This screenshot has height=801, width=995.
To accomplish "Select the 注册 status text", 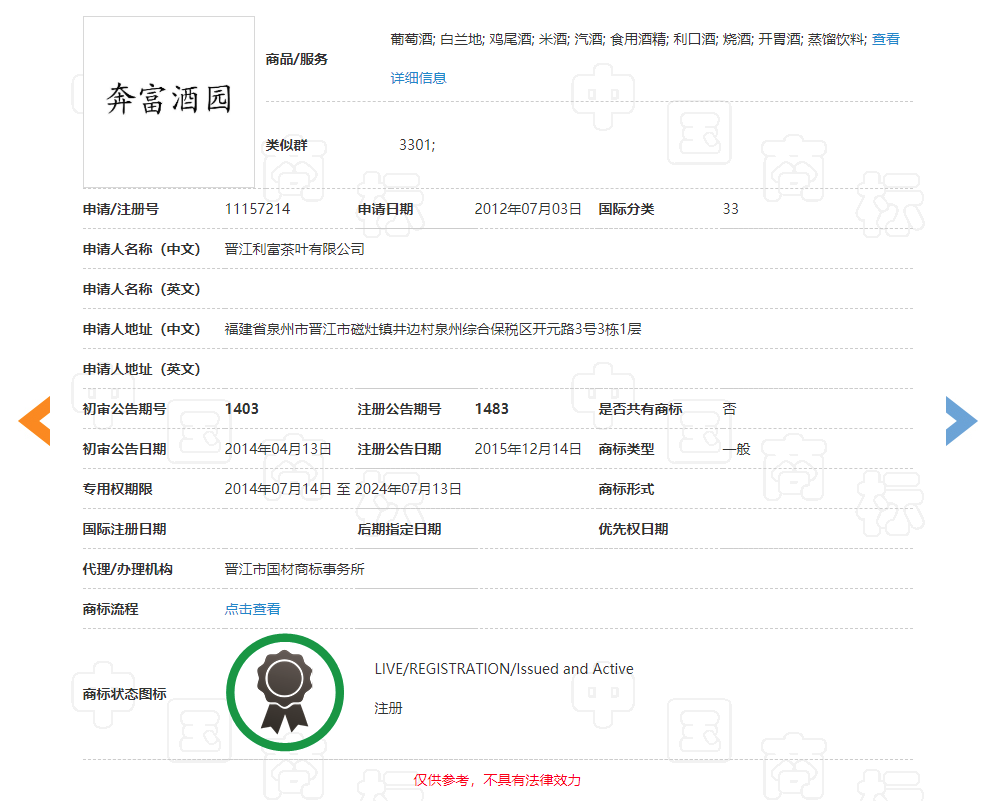I will 388,708.
